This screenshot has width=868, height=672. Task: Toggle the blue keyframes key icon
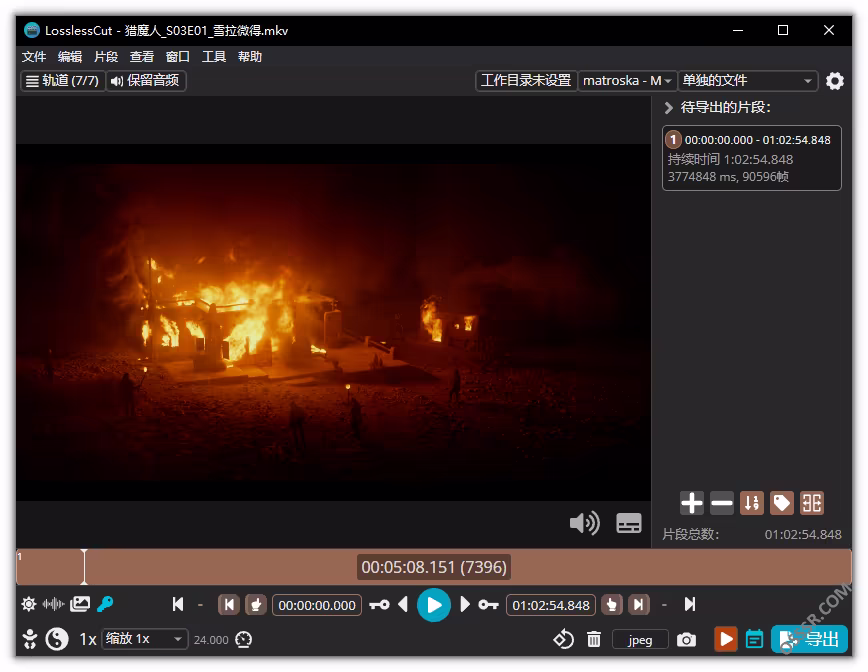(105, 604)
